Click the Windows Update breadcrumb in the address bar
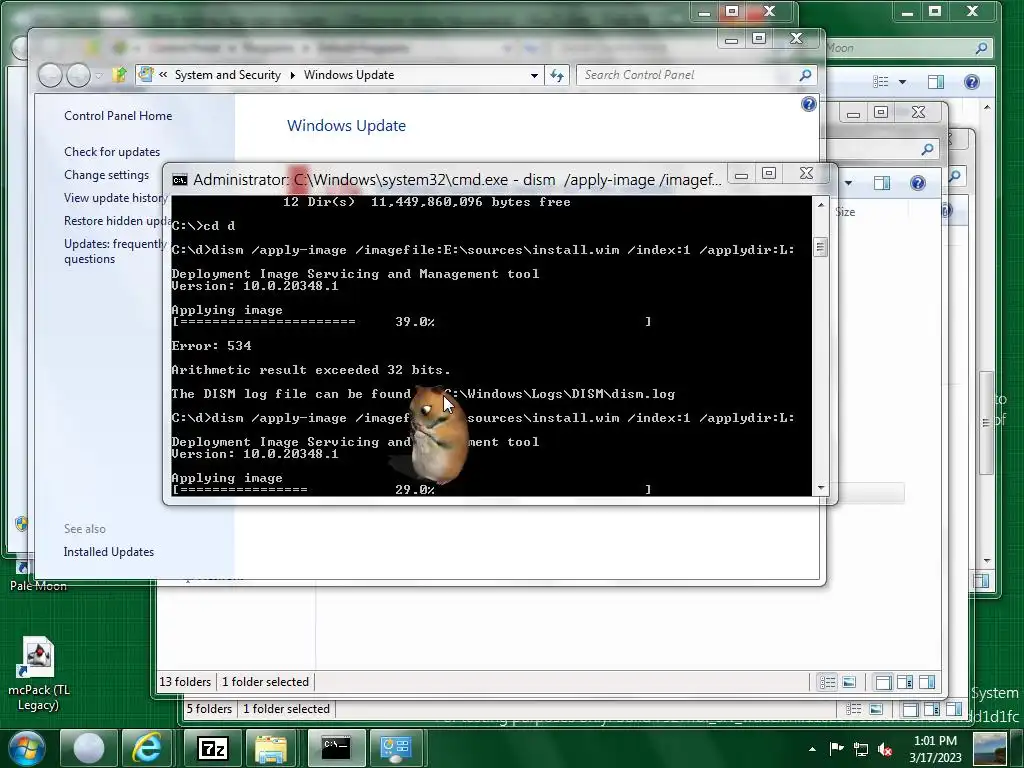 click(x=349, y=75)
